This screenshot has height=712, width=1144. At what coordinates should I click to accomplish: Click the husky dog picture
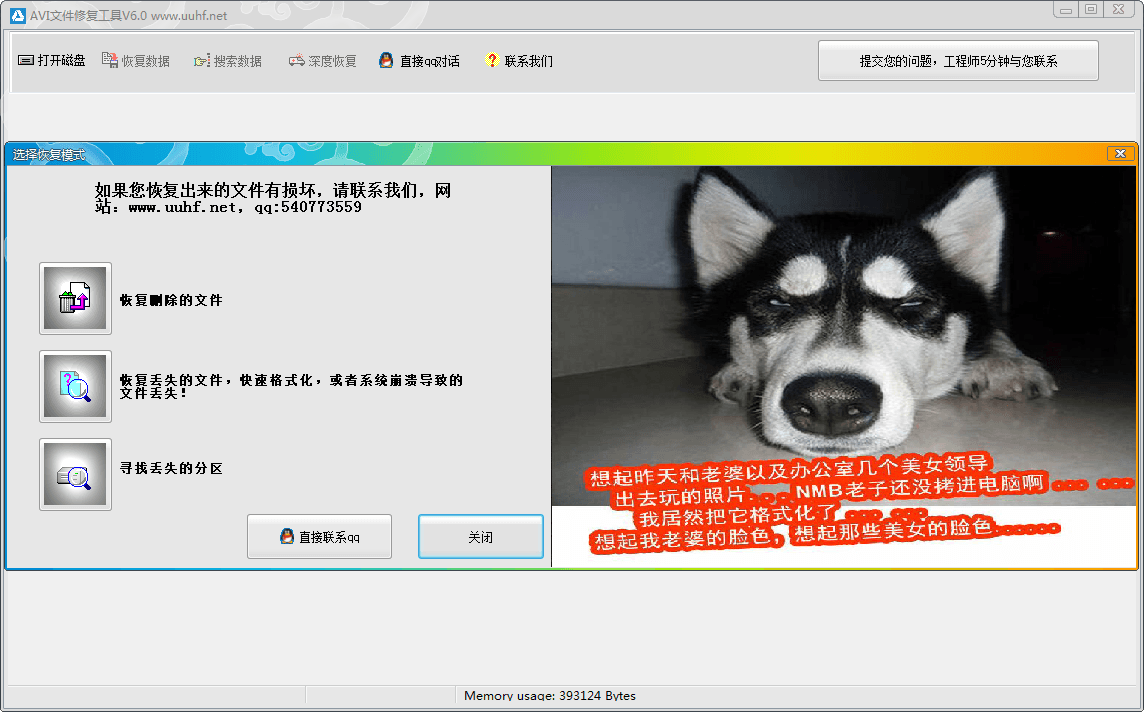coord(843,330)
